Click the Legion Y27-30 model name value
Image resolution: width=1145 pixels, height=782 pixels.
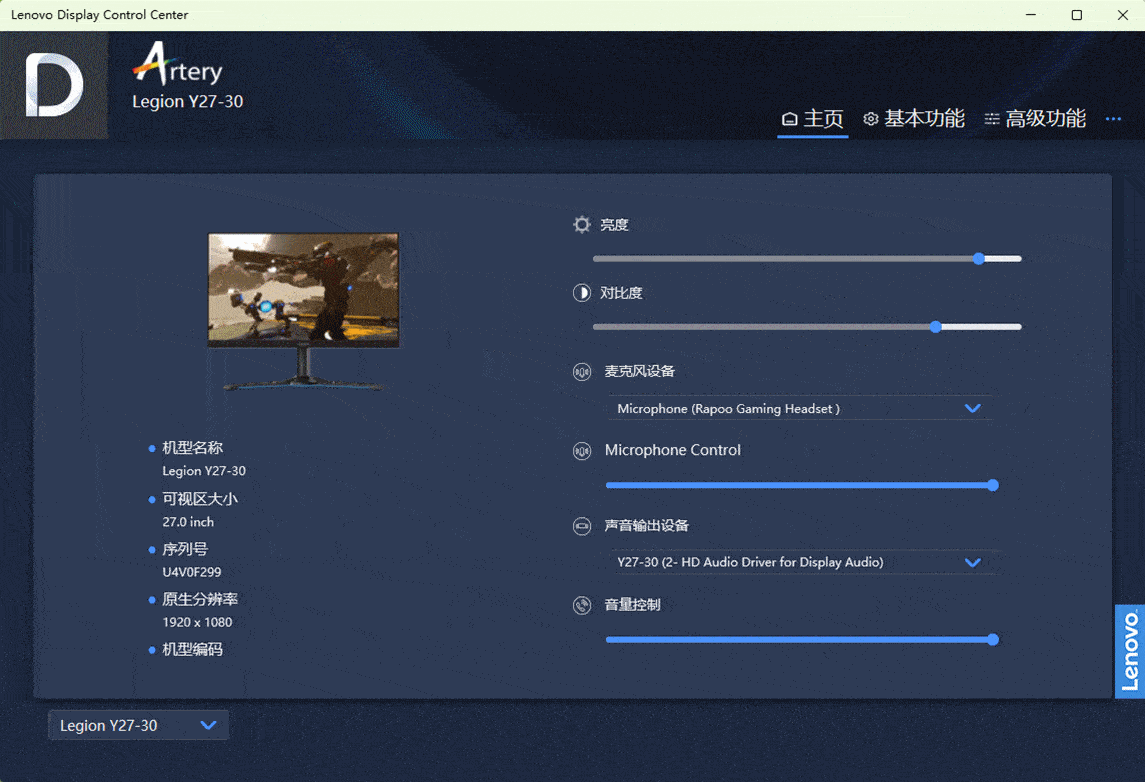point(204,471)
